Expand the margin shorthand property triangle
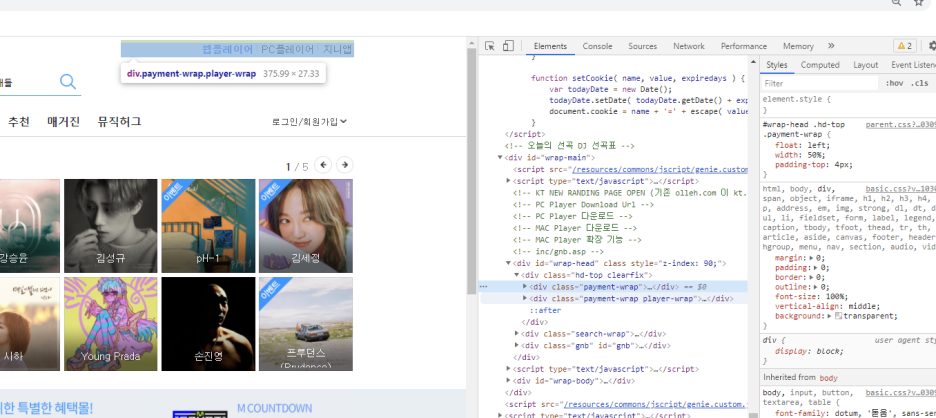Viewport: 936px width, 418px height. coord(812,258)
